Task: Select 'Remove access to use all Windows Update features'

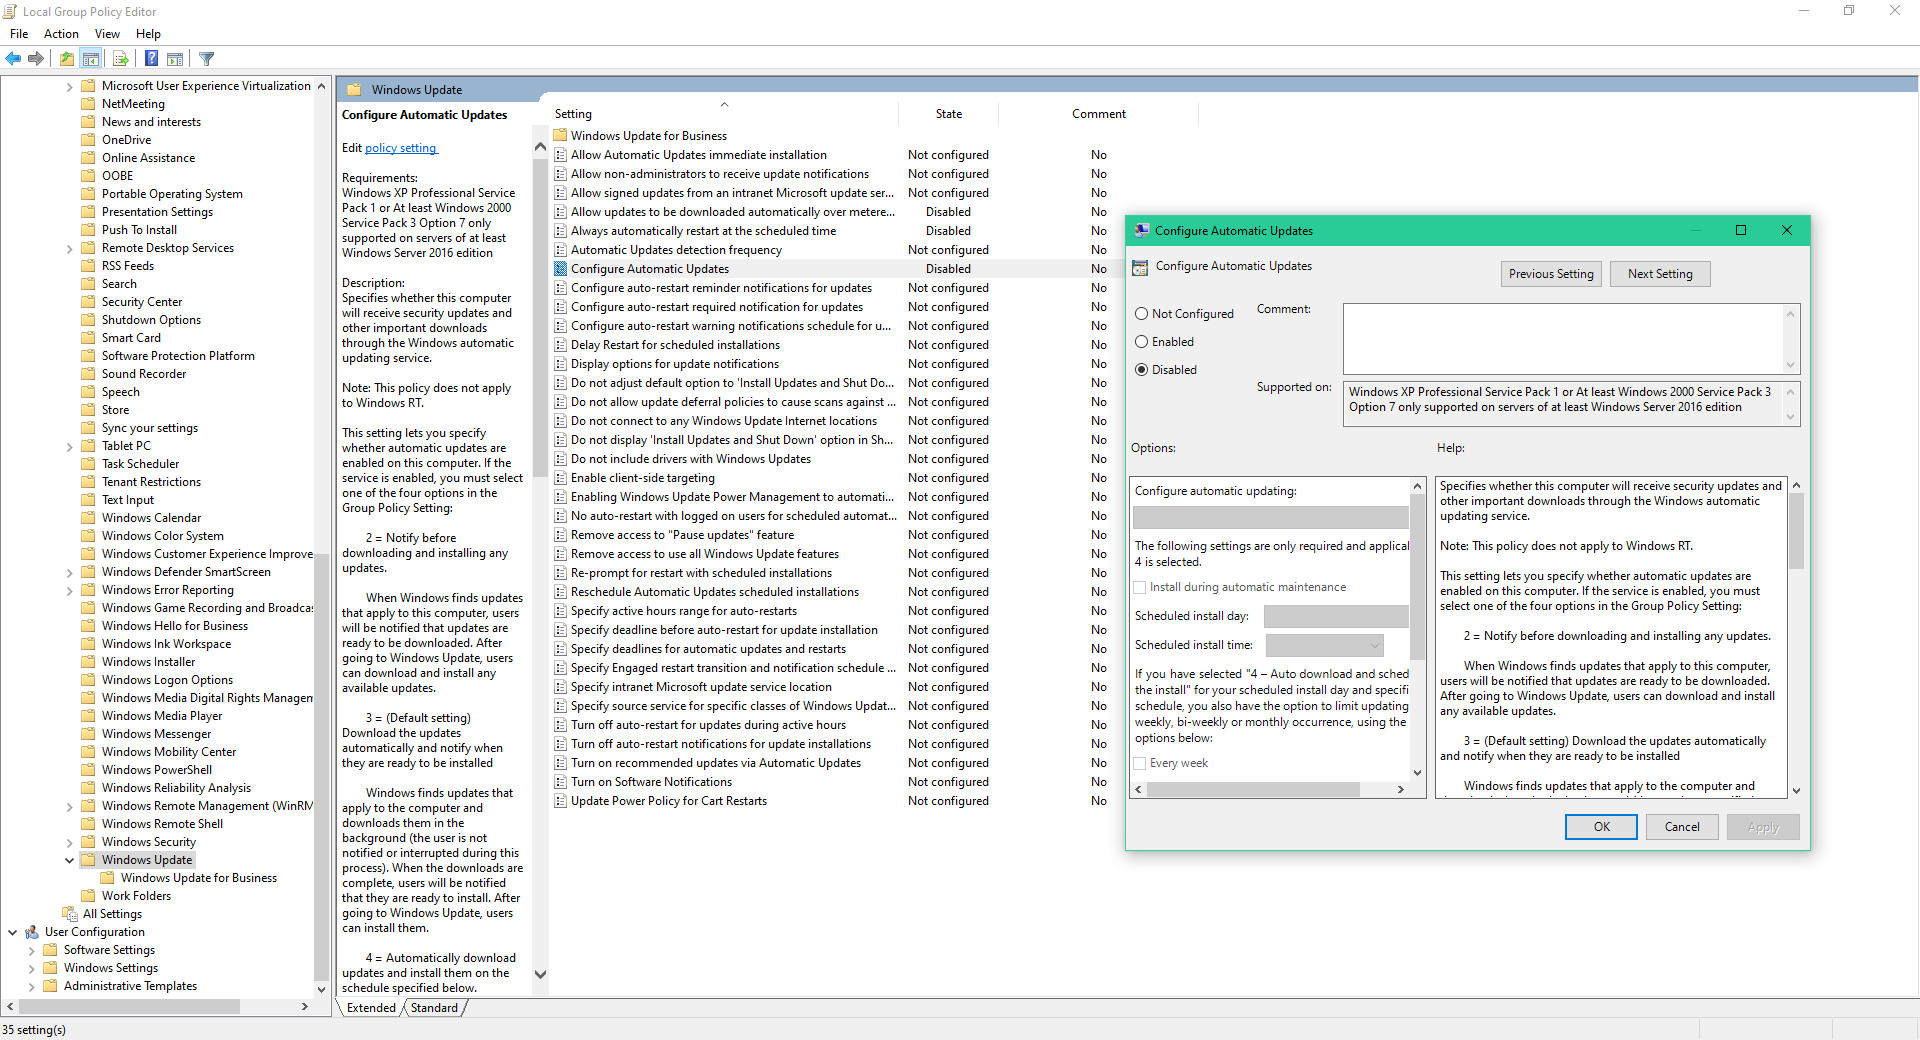Action: point(705,554)
